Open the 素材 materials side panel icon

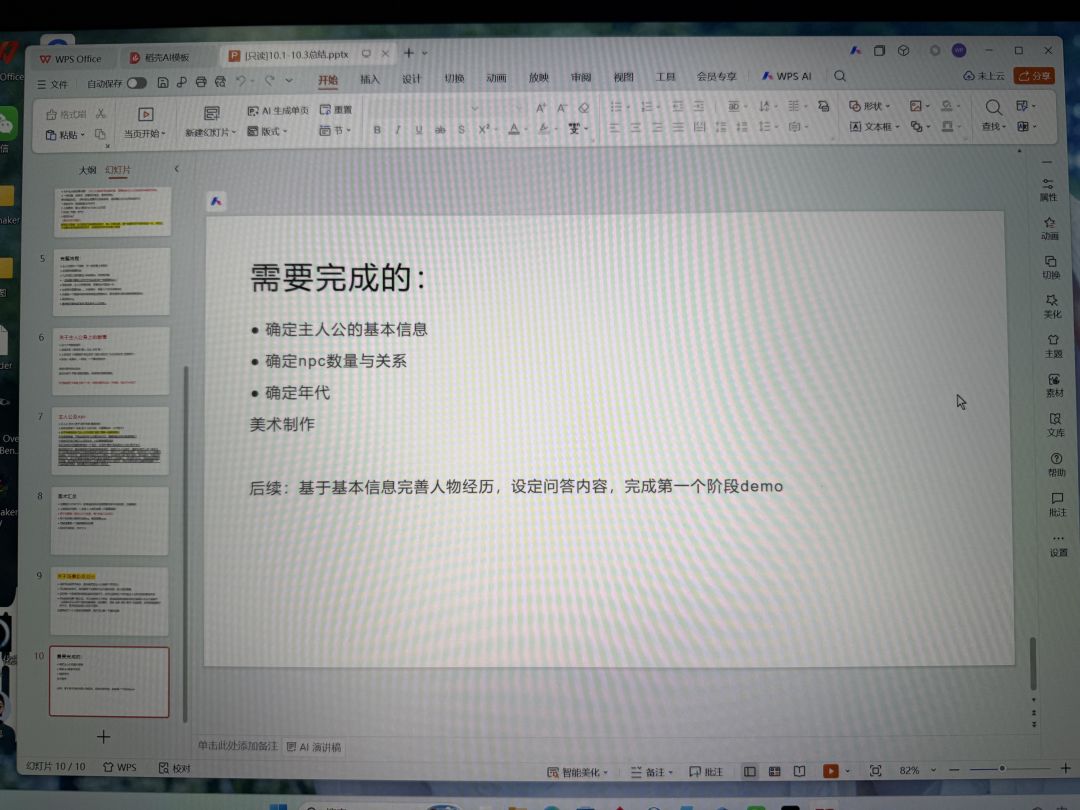pos(1055,385)
